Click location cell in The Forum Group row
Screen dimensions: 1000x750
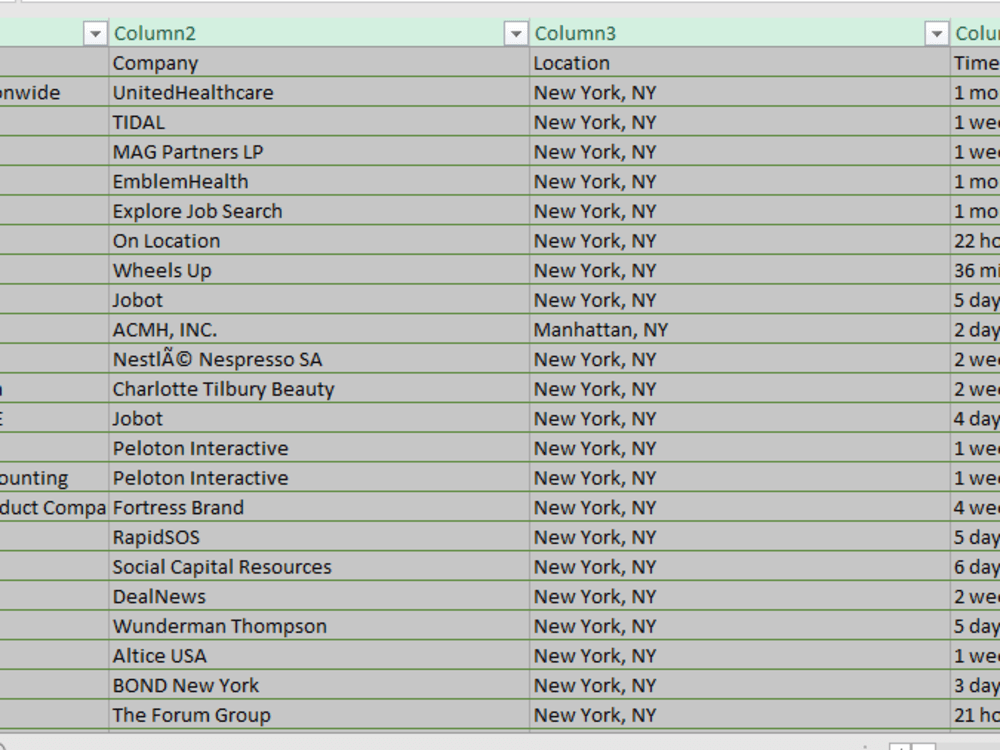pos(740,715)
